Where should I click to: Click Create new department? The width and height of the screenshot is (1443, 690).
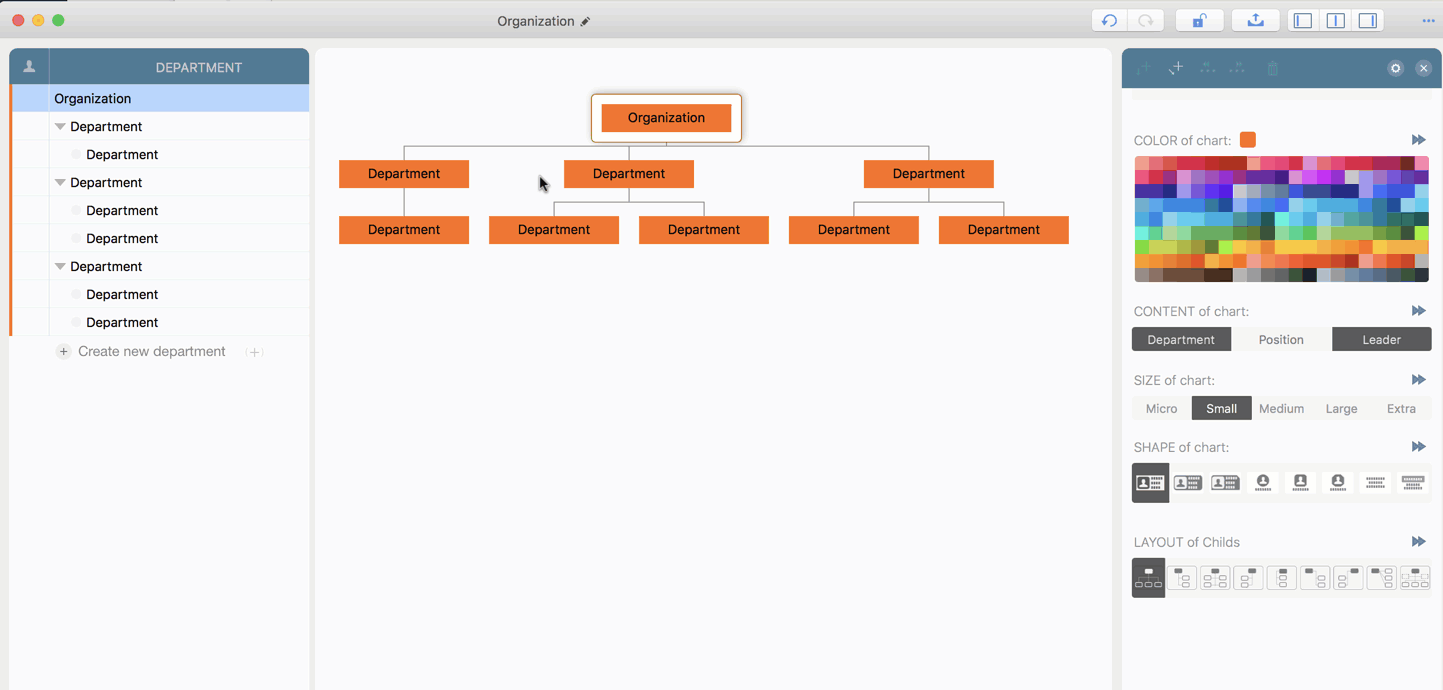151,352
